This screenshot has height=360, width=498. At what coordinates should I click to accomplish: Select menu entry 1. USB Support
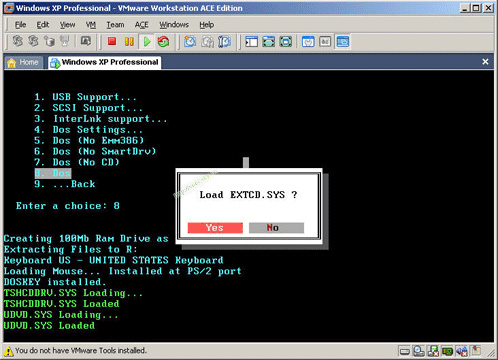click(x=85, y=97)
